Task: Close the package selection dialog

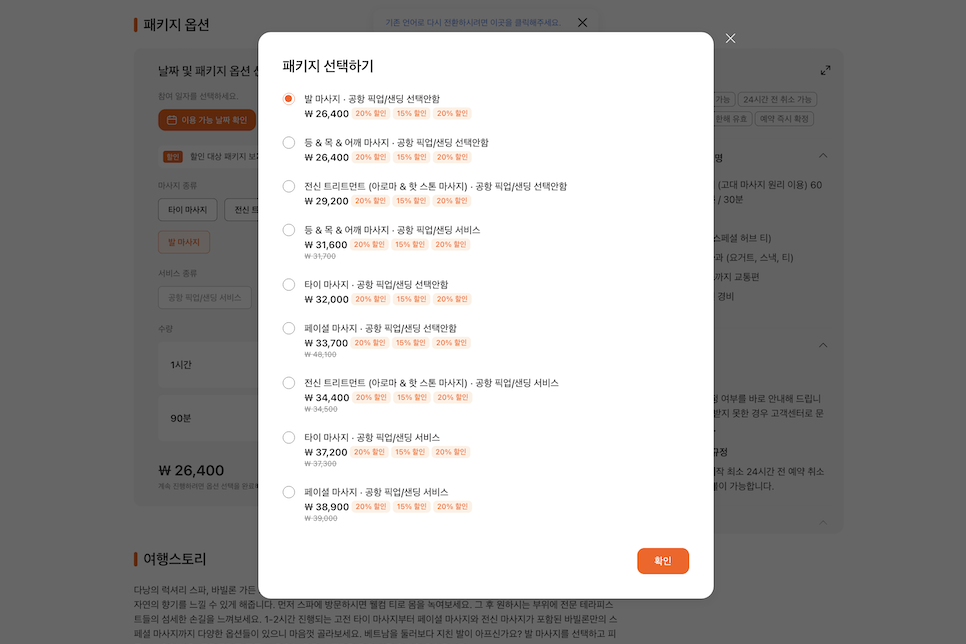Action: pos(730,38)
